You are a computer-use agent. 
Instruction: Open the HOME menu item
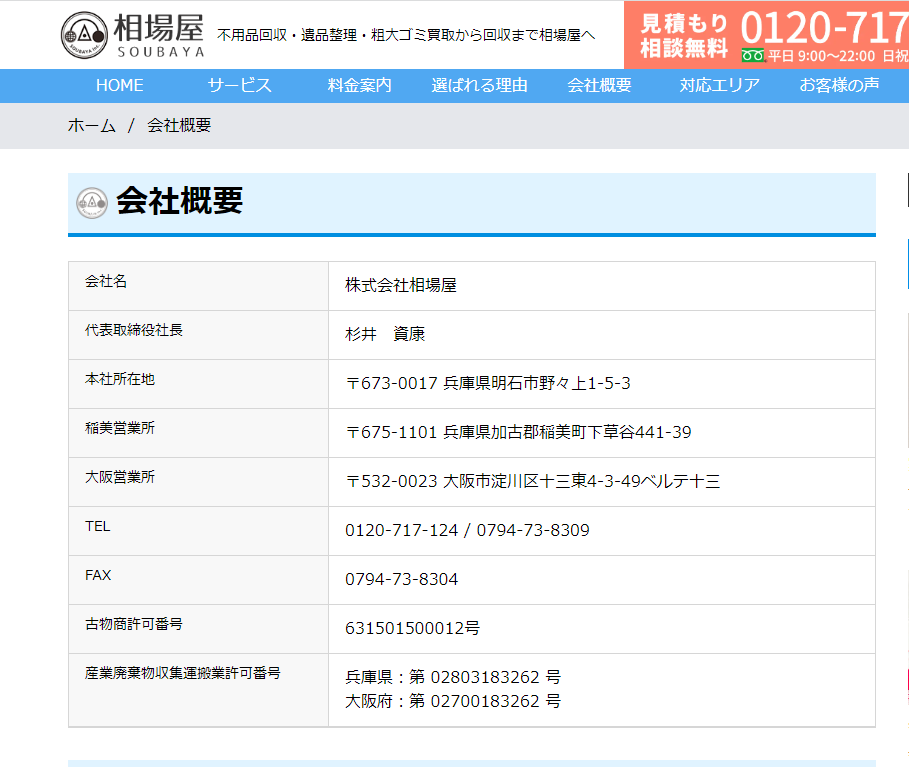[119, 85]
